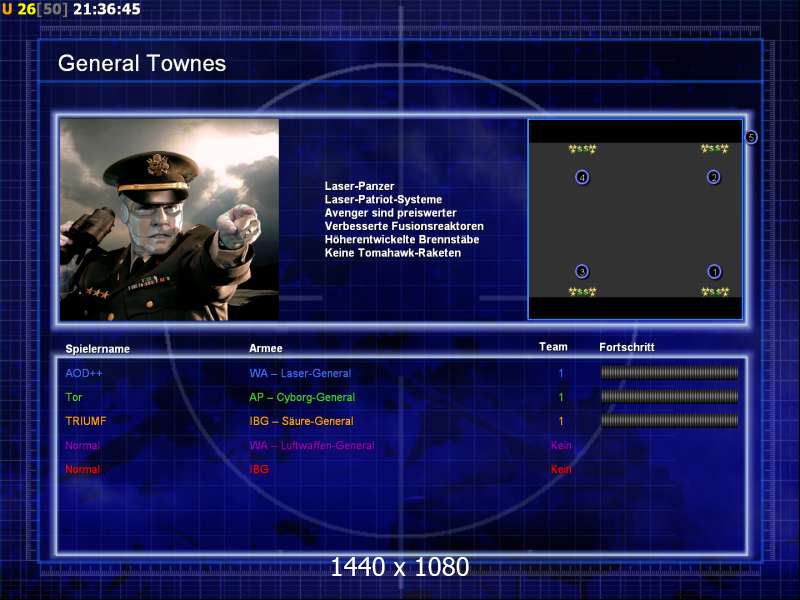The width and height of the screenshot is (800, 600).
Task: Click the Laser-Panzer ability line
Action: tap(359, 186)
